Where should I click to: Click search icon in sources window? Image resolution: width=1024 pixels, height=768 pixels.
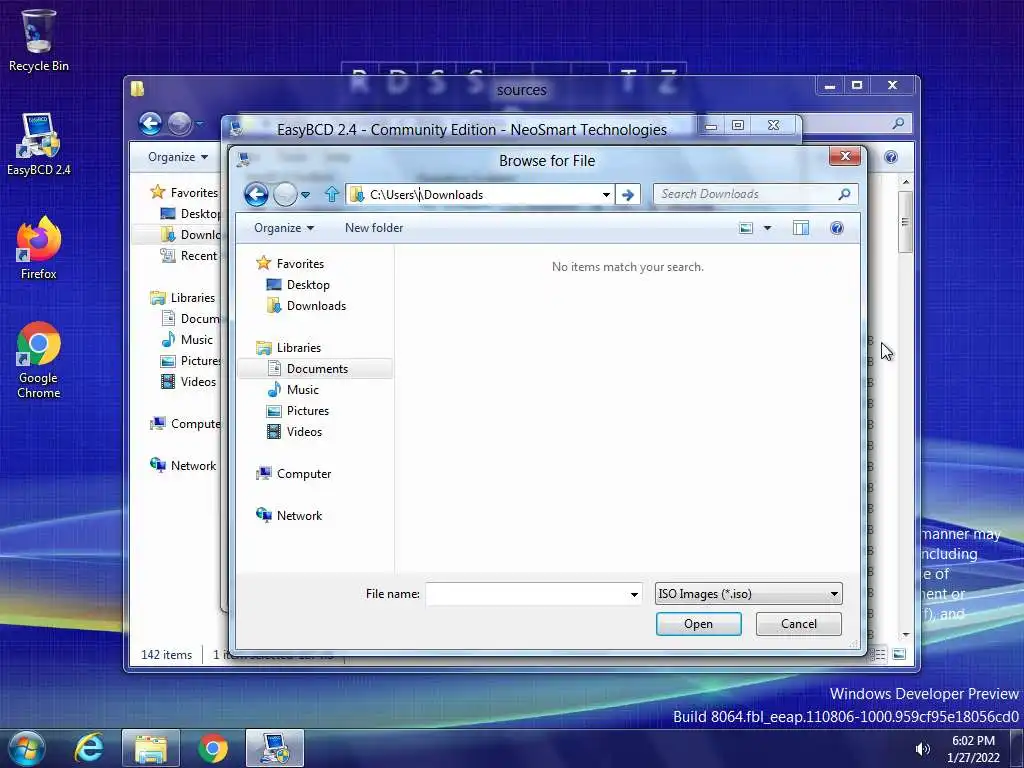tap(899, 123)
